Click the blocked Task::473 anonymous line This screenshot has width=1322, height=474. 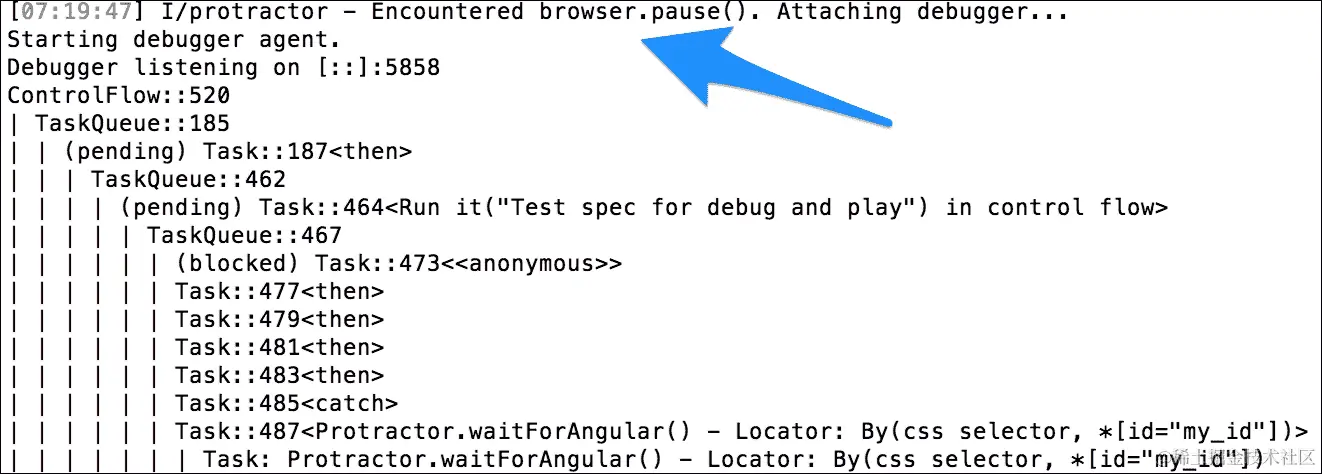coord(398,264)
